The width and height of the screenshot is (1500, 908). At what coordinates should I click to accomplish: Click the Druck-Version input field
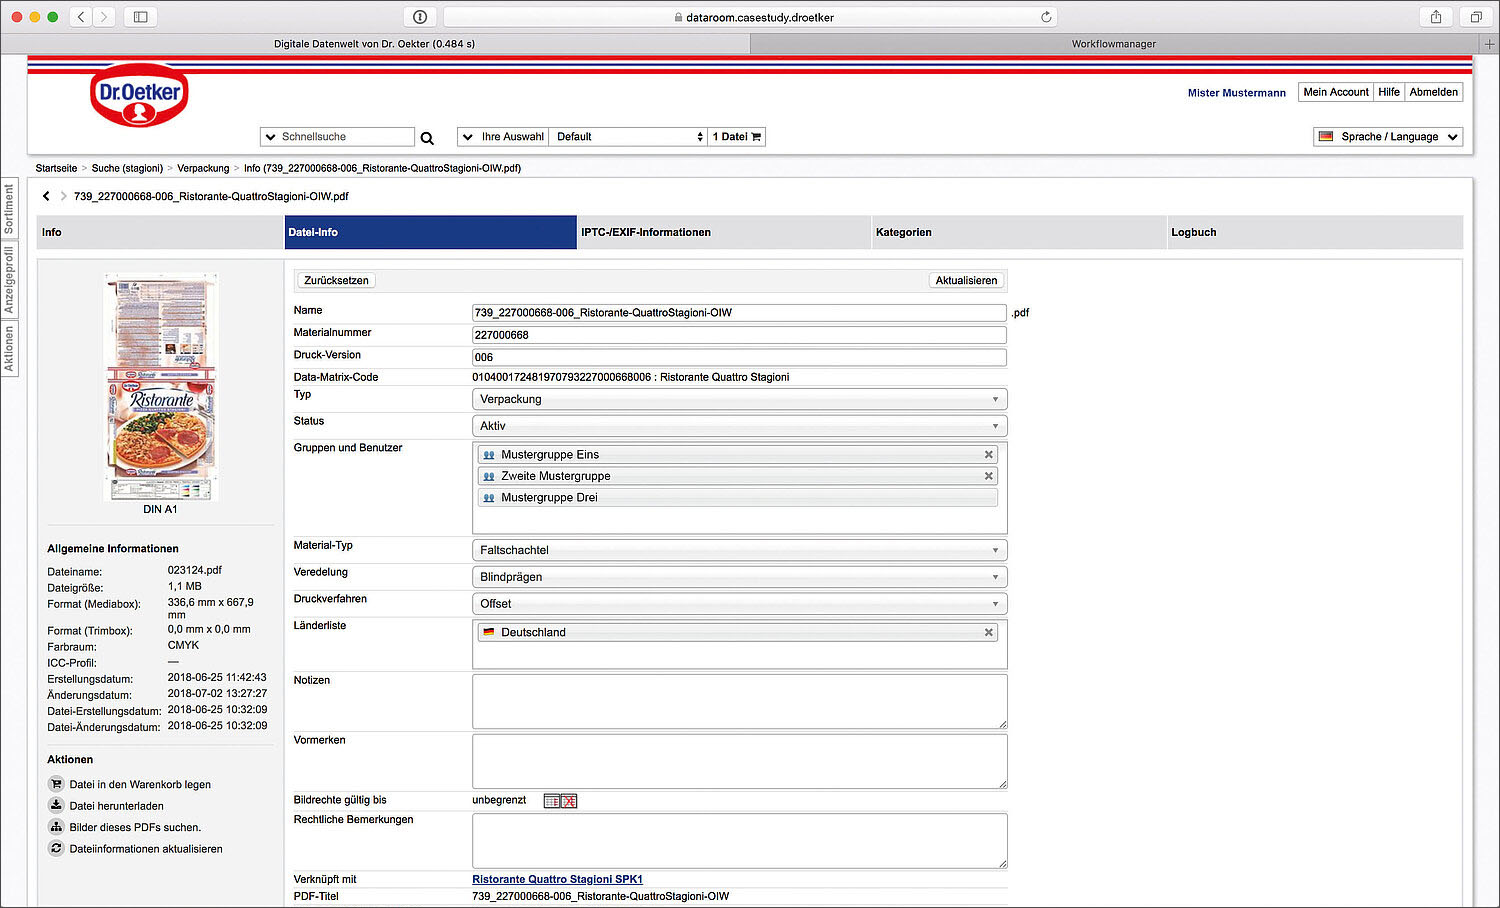[739, 357]
